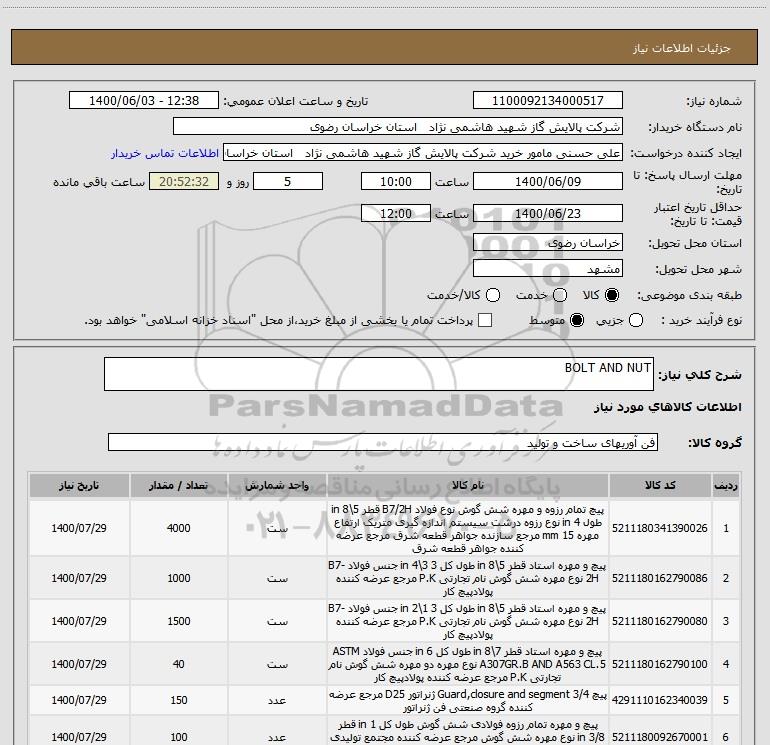Click the quantity 4000 in row 1
Screen dimensions: 770x745
[x=178, y=528]
